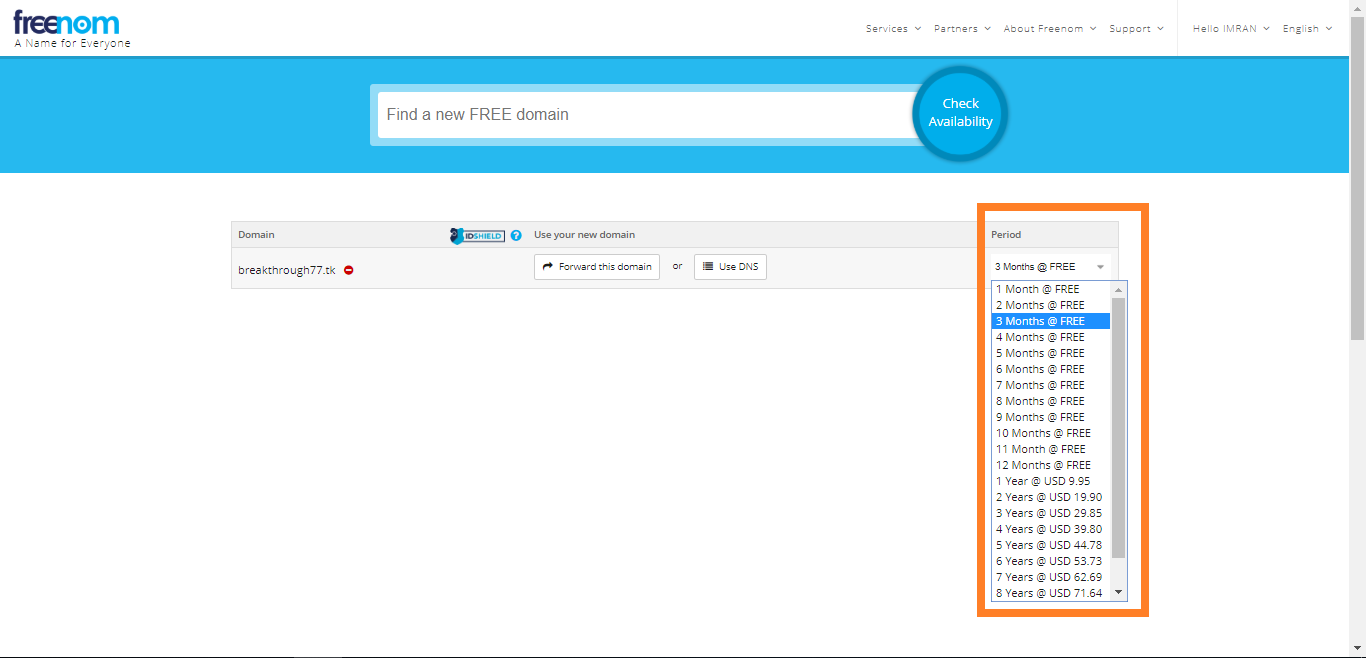Click the IDSHIELD logo icon
This screenshot has width=1366, height=658.
click(x=477, y=235)
